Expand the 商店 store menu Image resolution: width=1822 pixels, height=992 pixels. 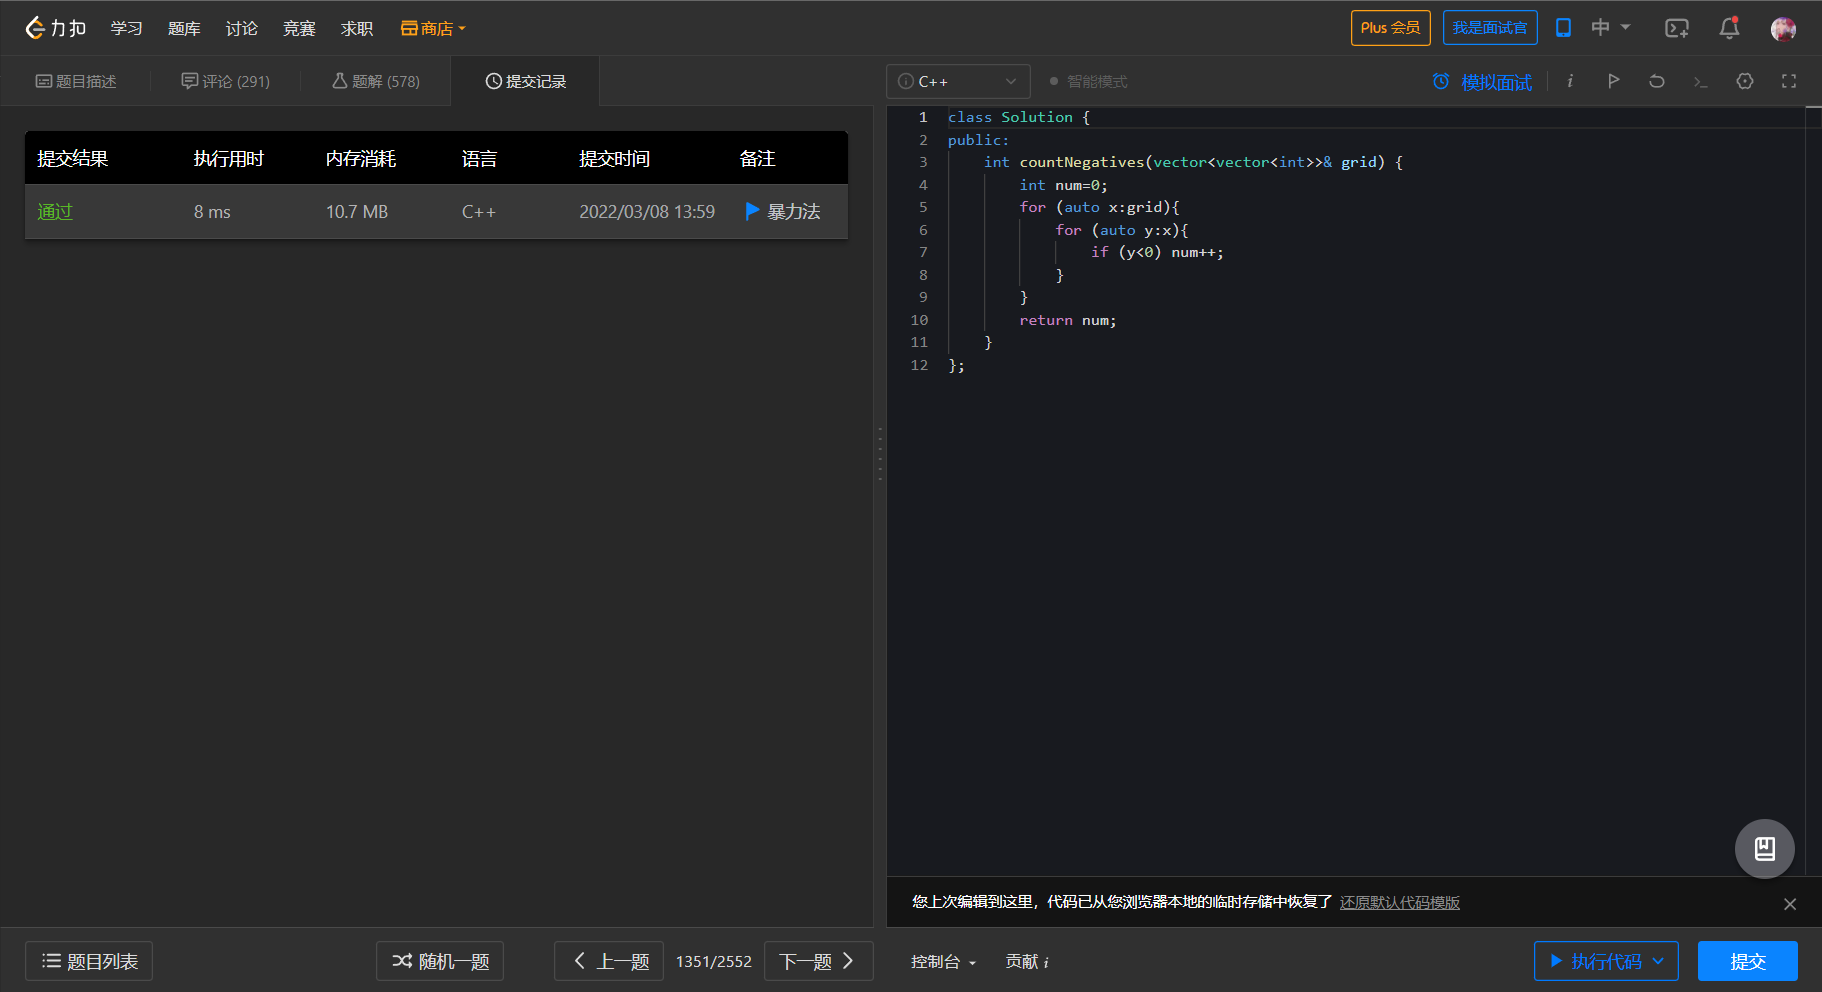tap(434, 29)
